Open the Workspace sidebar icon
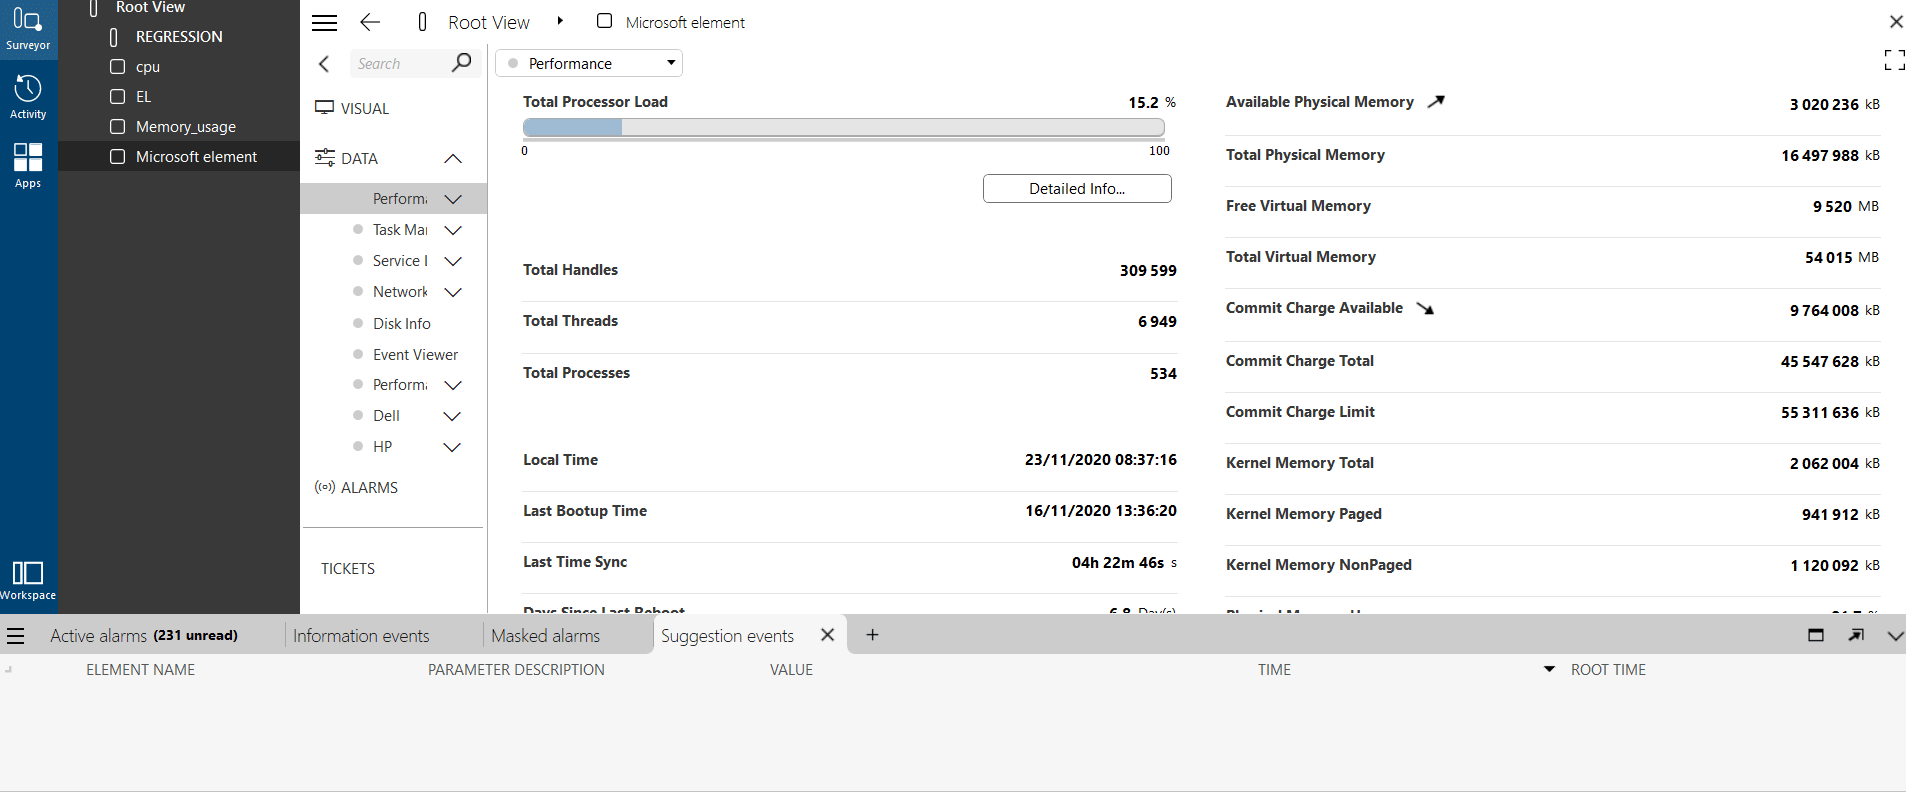 (x=28, y=580)
